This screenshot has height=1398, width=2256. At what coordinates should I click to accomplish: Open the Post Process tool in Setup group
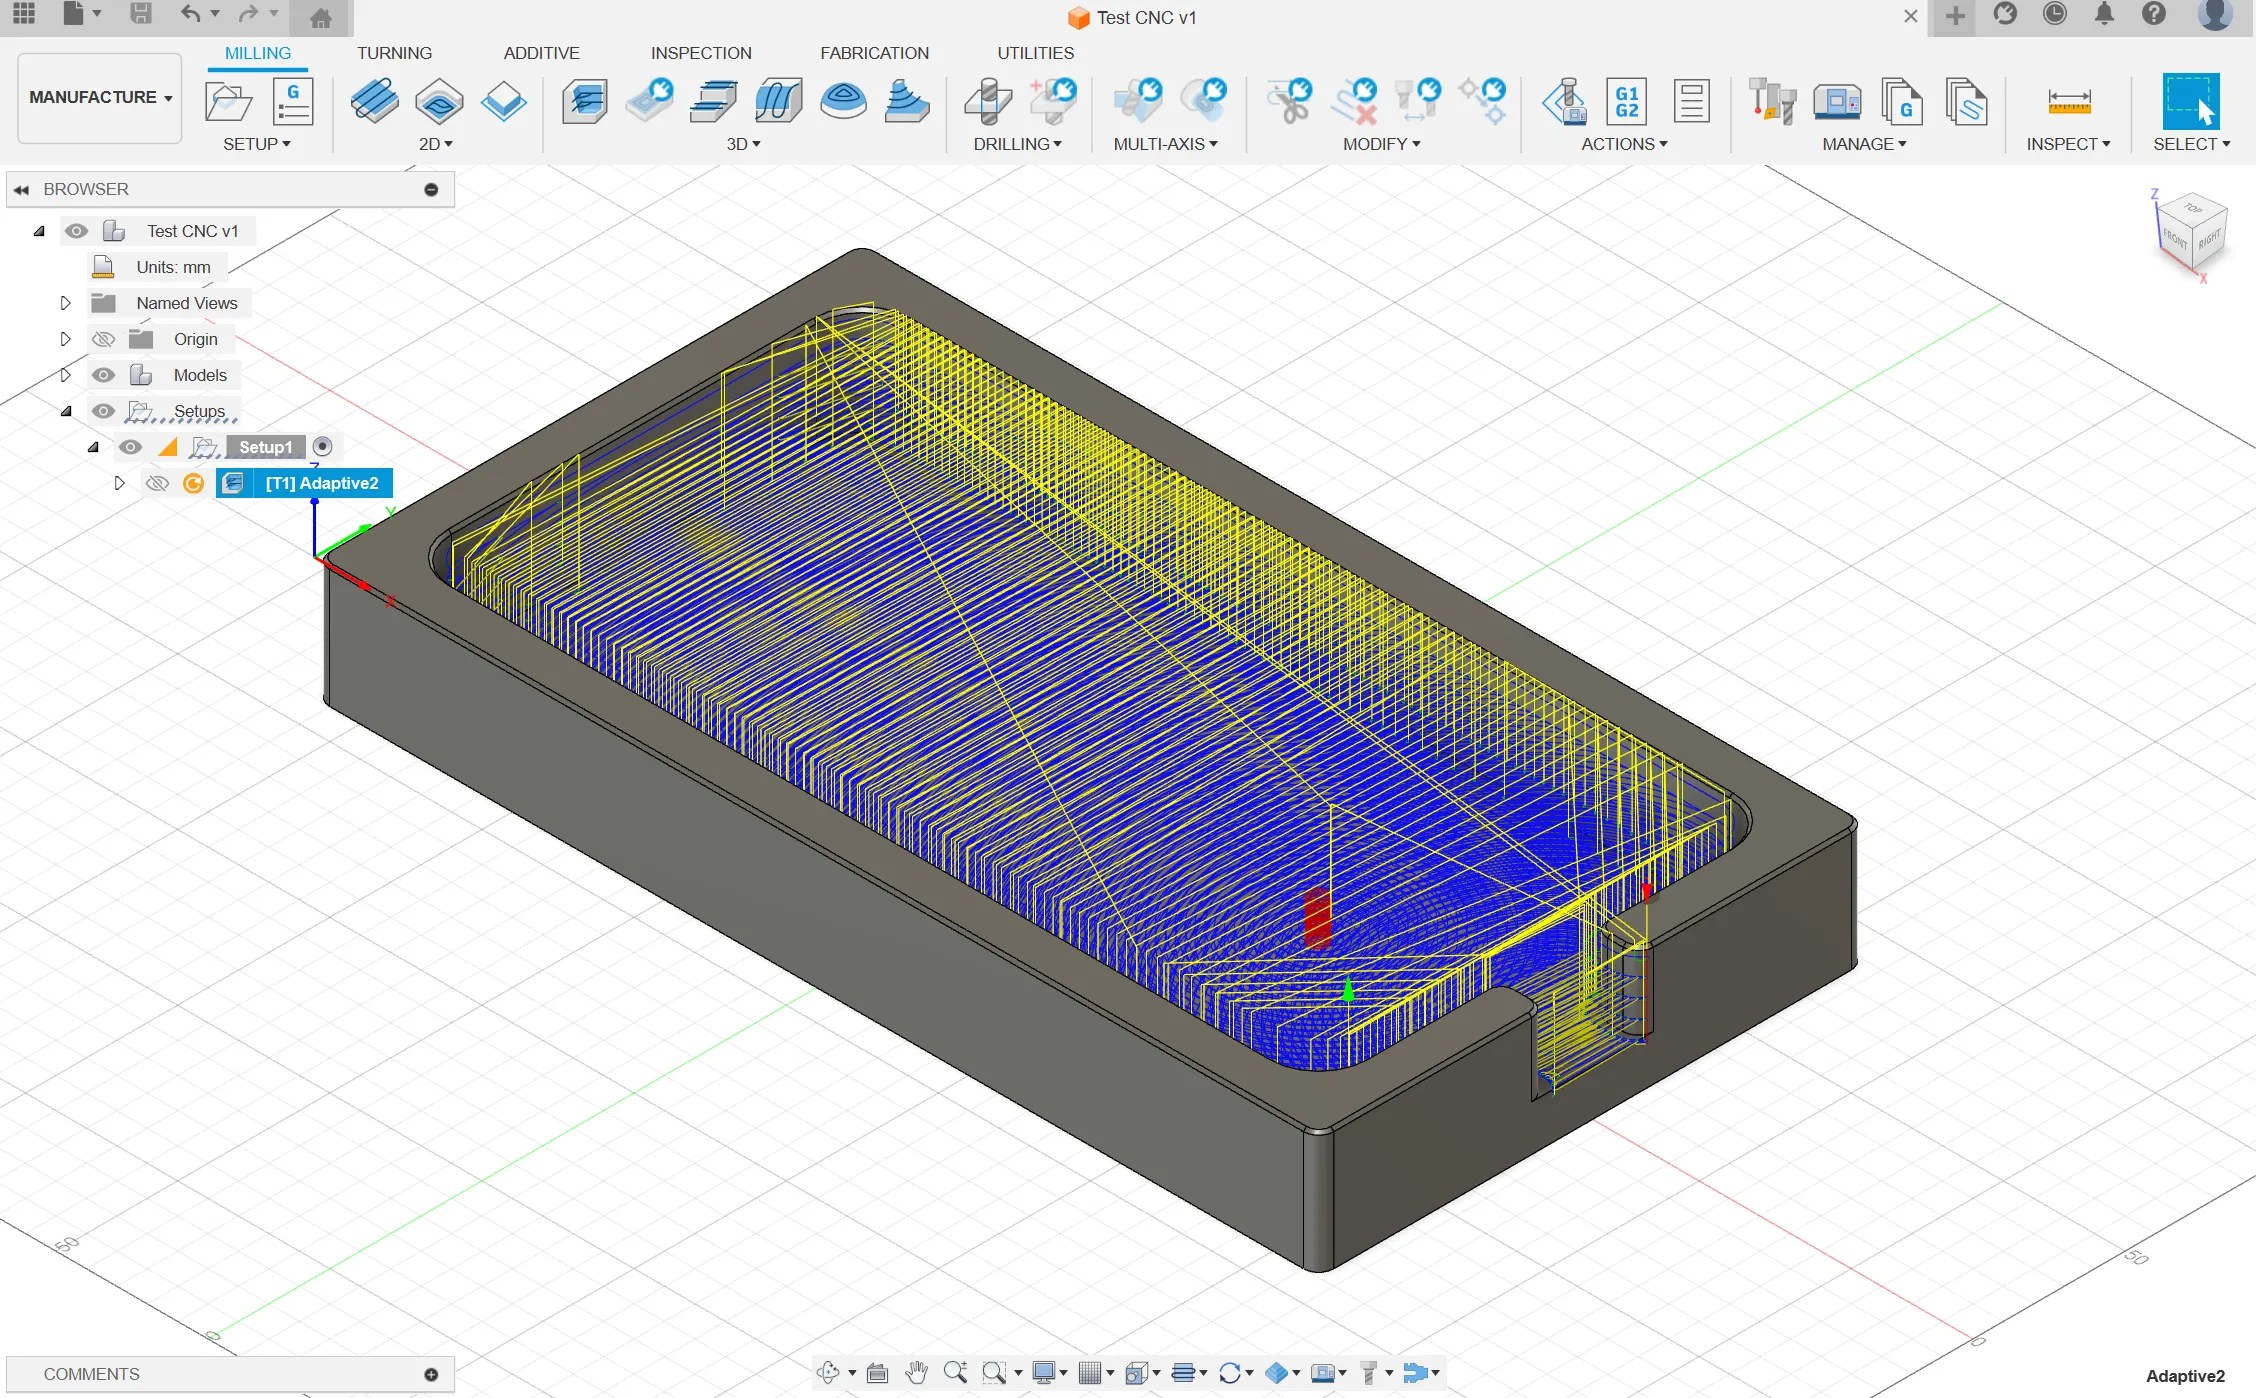tap(292, 100)
